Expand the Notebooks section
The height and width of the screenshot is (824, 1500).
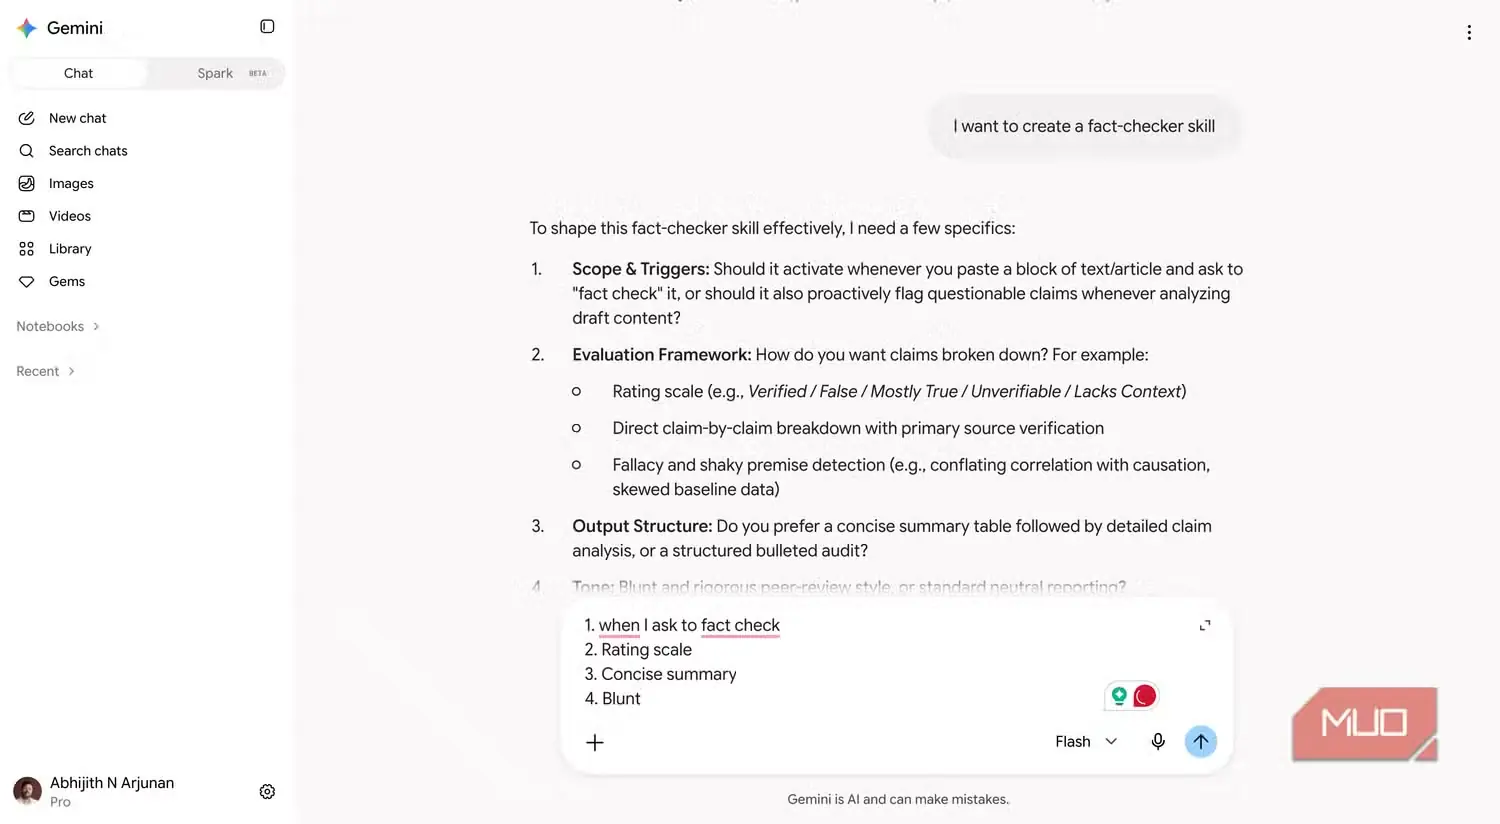(58, 327)
